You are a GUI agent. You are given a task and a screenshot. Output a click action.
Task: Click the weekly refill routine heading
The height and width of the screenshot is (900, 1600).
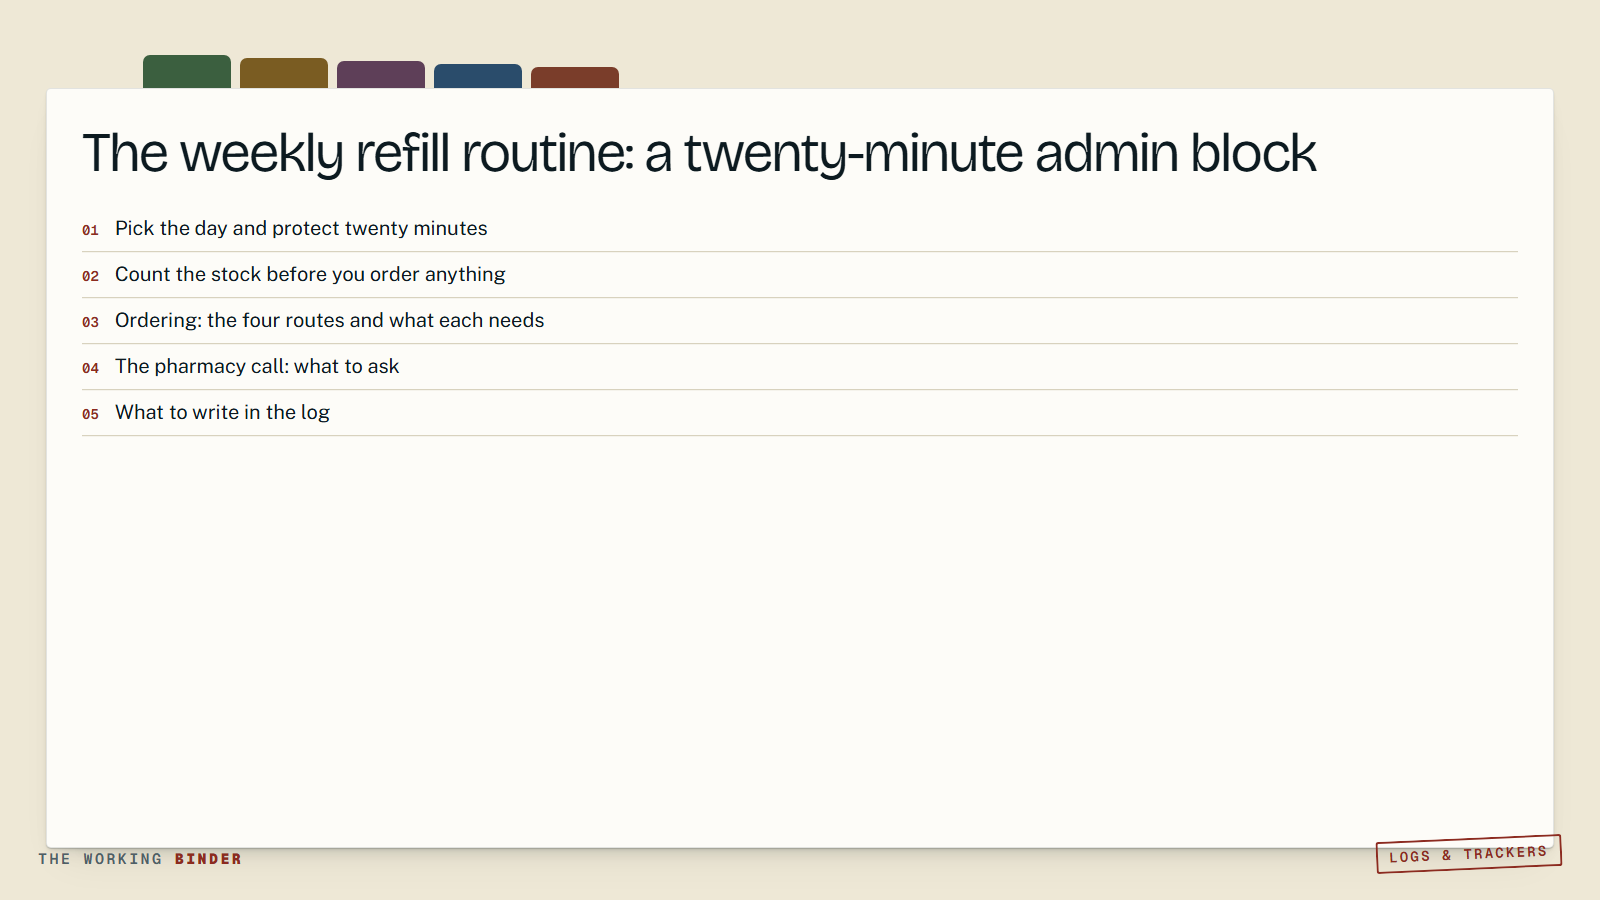699,153
